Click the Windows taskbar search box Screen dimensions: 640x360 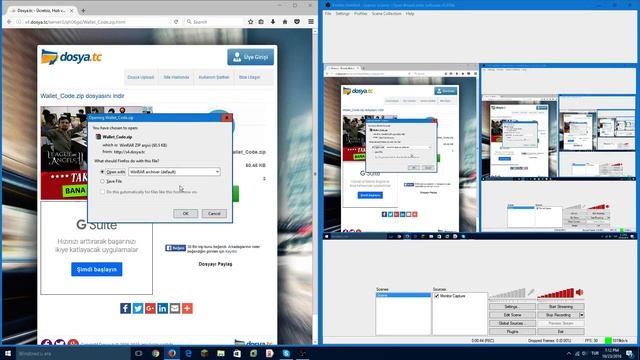coord(72,354)
